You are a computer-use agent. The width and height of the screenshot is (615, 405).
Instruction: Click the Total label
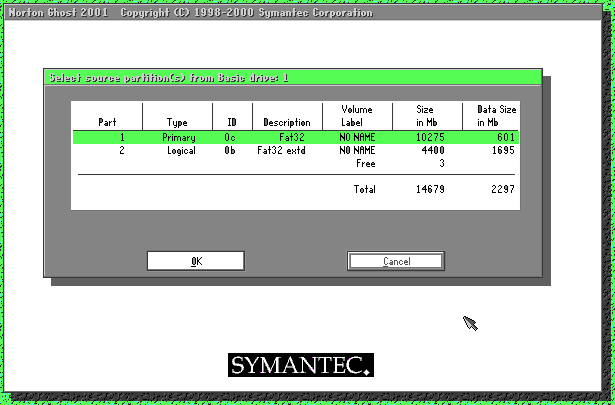point(364,189)
